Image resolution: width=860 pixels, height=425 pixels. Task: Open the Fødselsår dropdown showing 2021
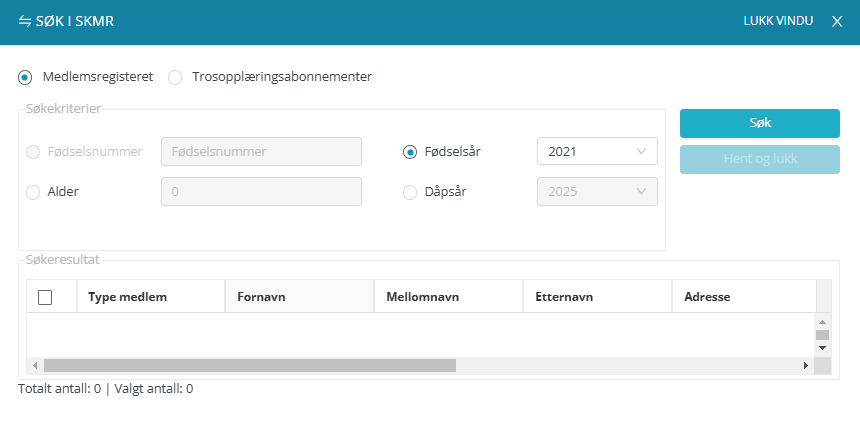tap(597, 152)
